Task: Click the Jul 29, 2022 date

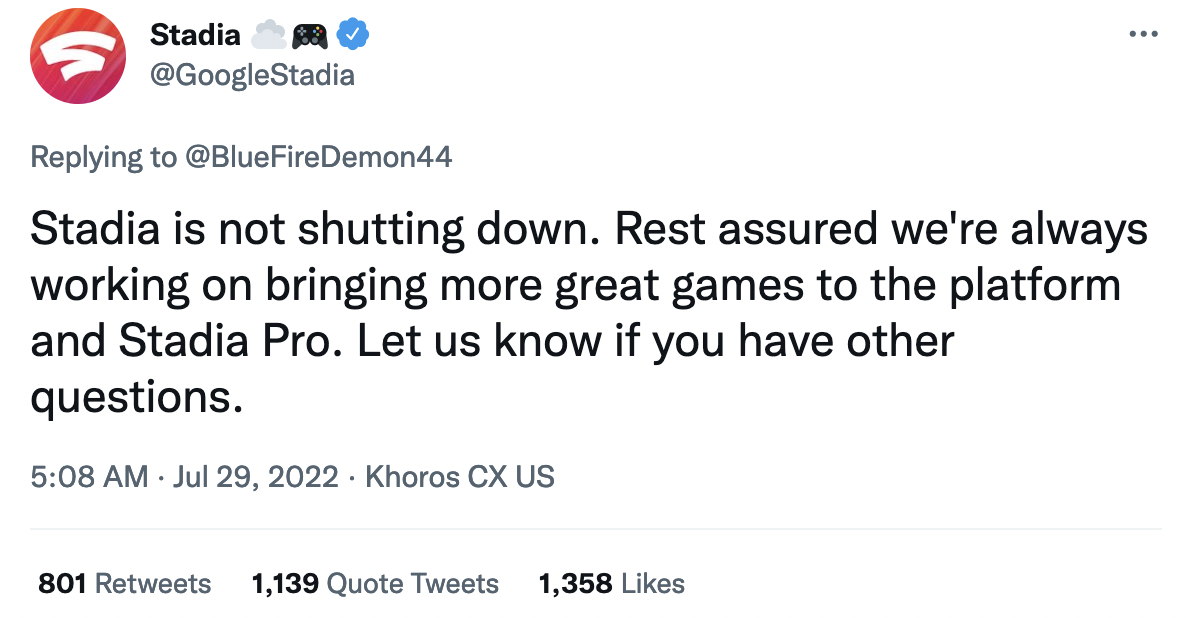Action: [x=256, y=476]
